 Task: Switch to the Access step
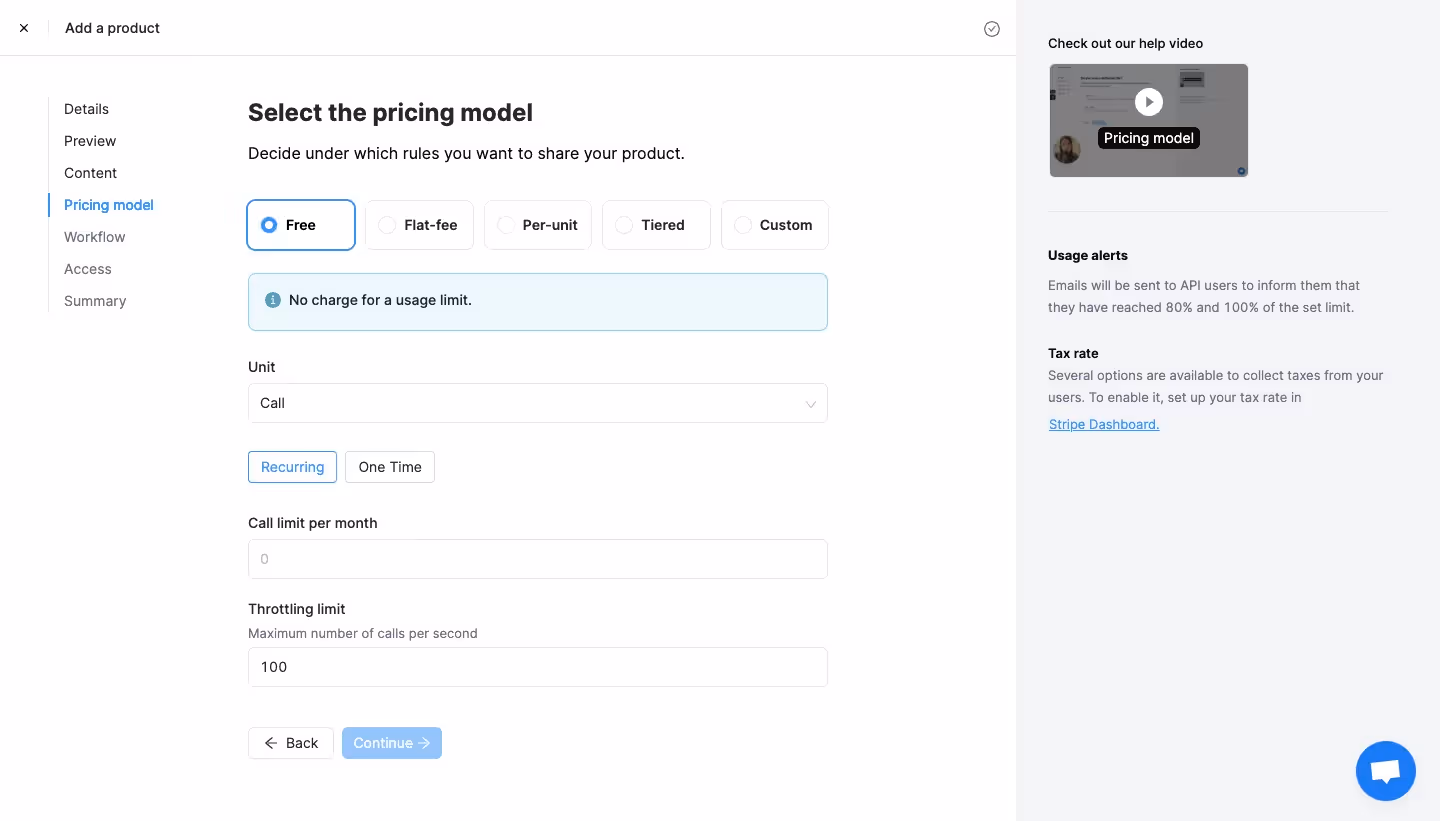pyautogui.click(x=87, y=269)
